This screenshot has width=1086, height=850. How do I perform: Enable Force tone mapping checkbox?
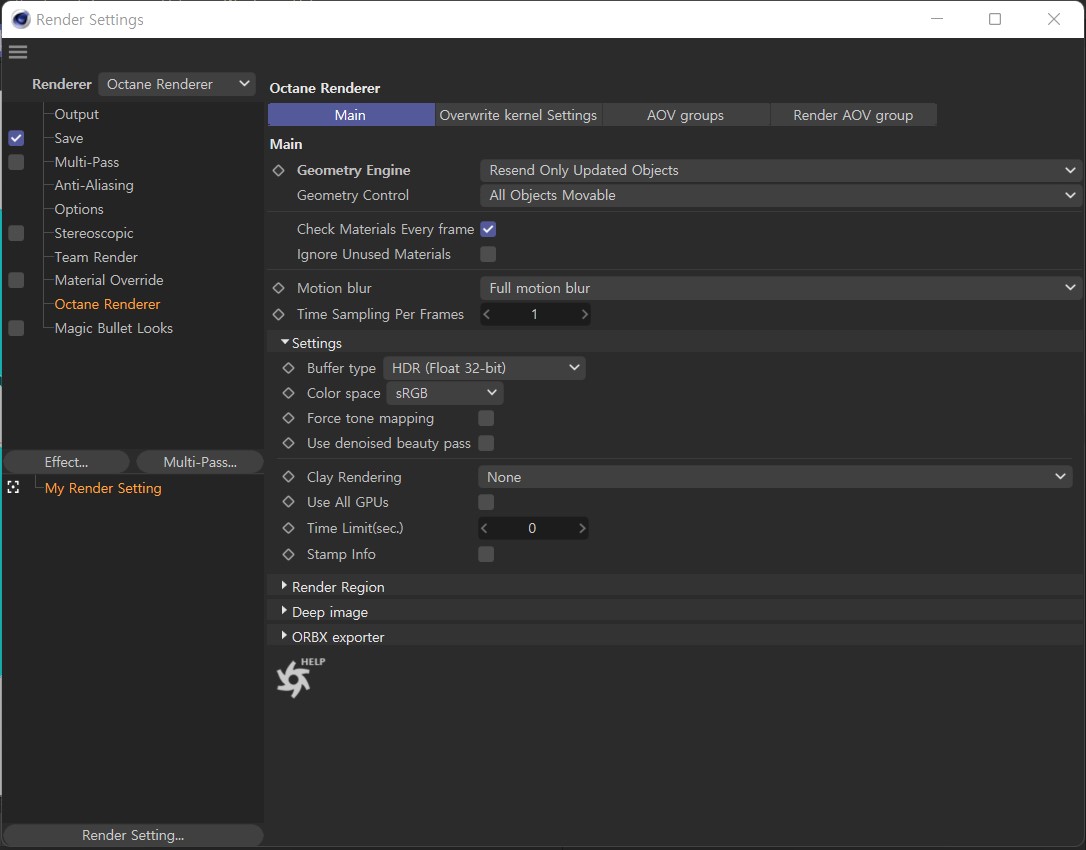(x=486, y=418)
